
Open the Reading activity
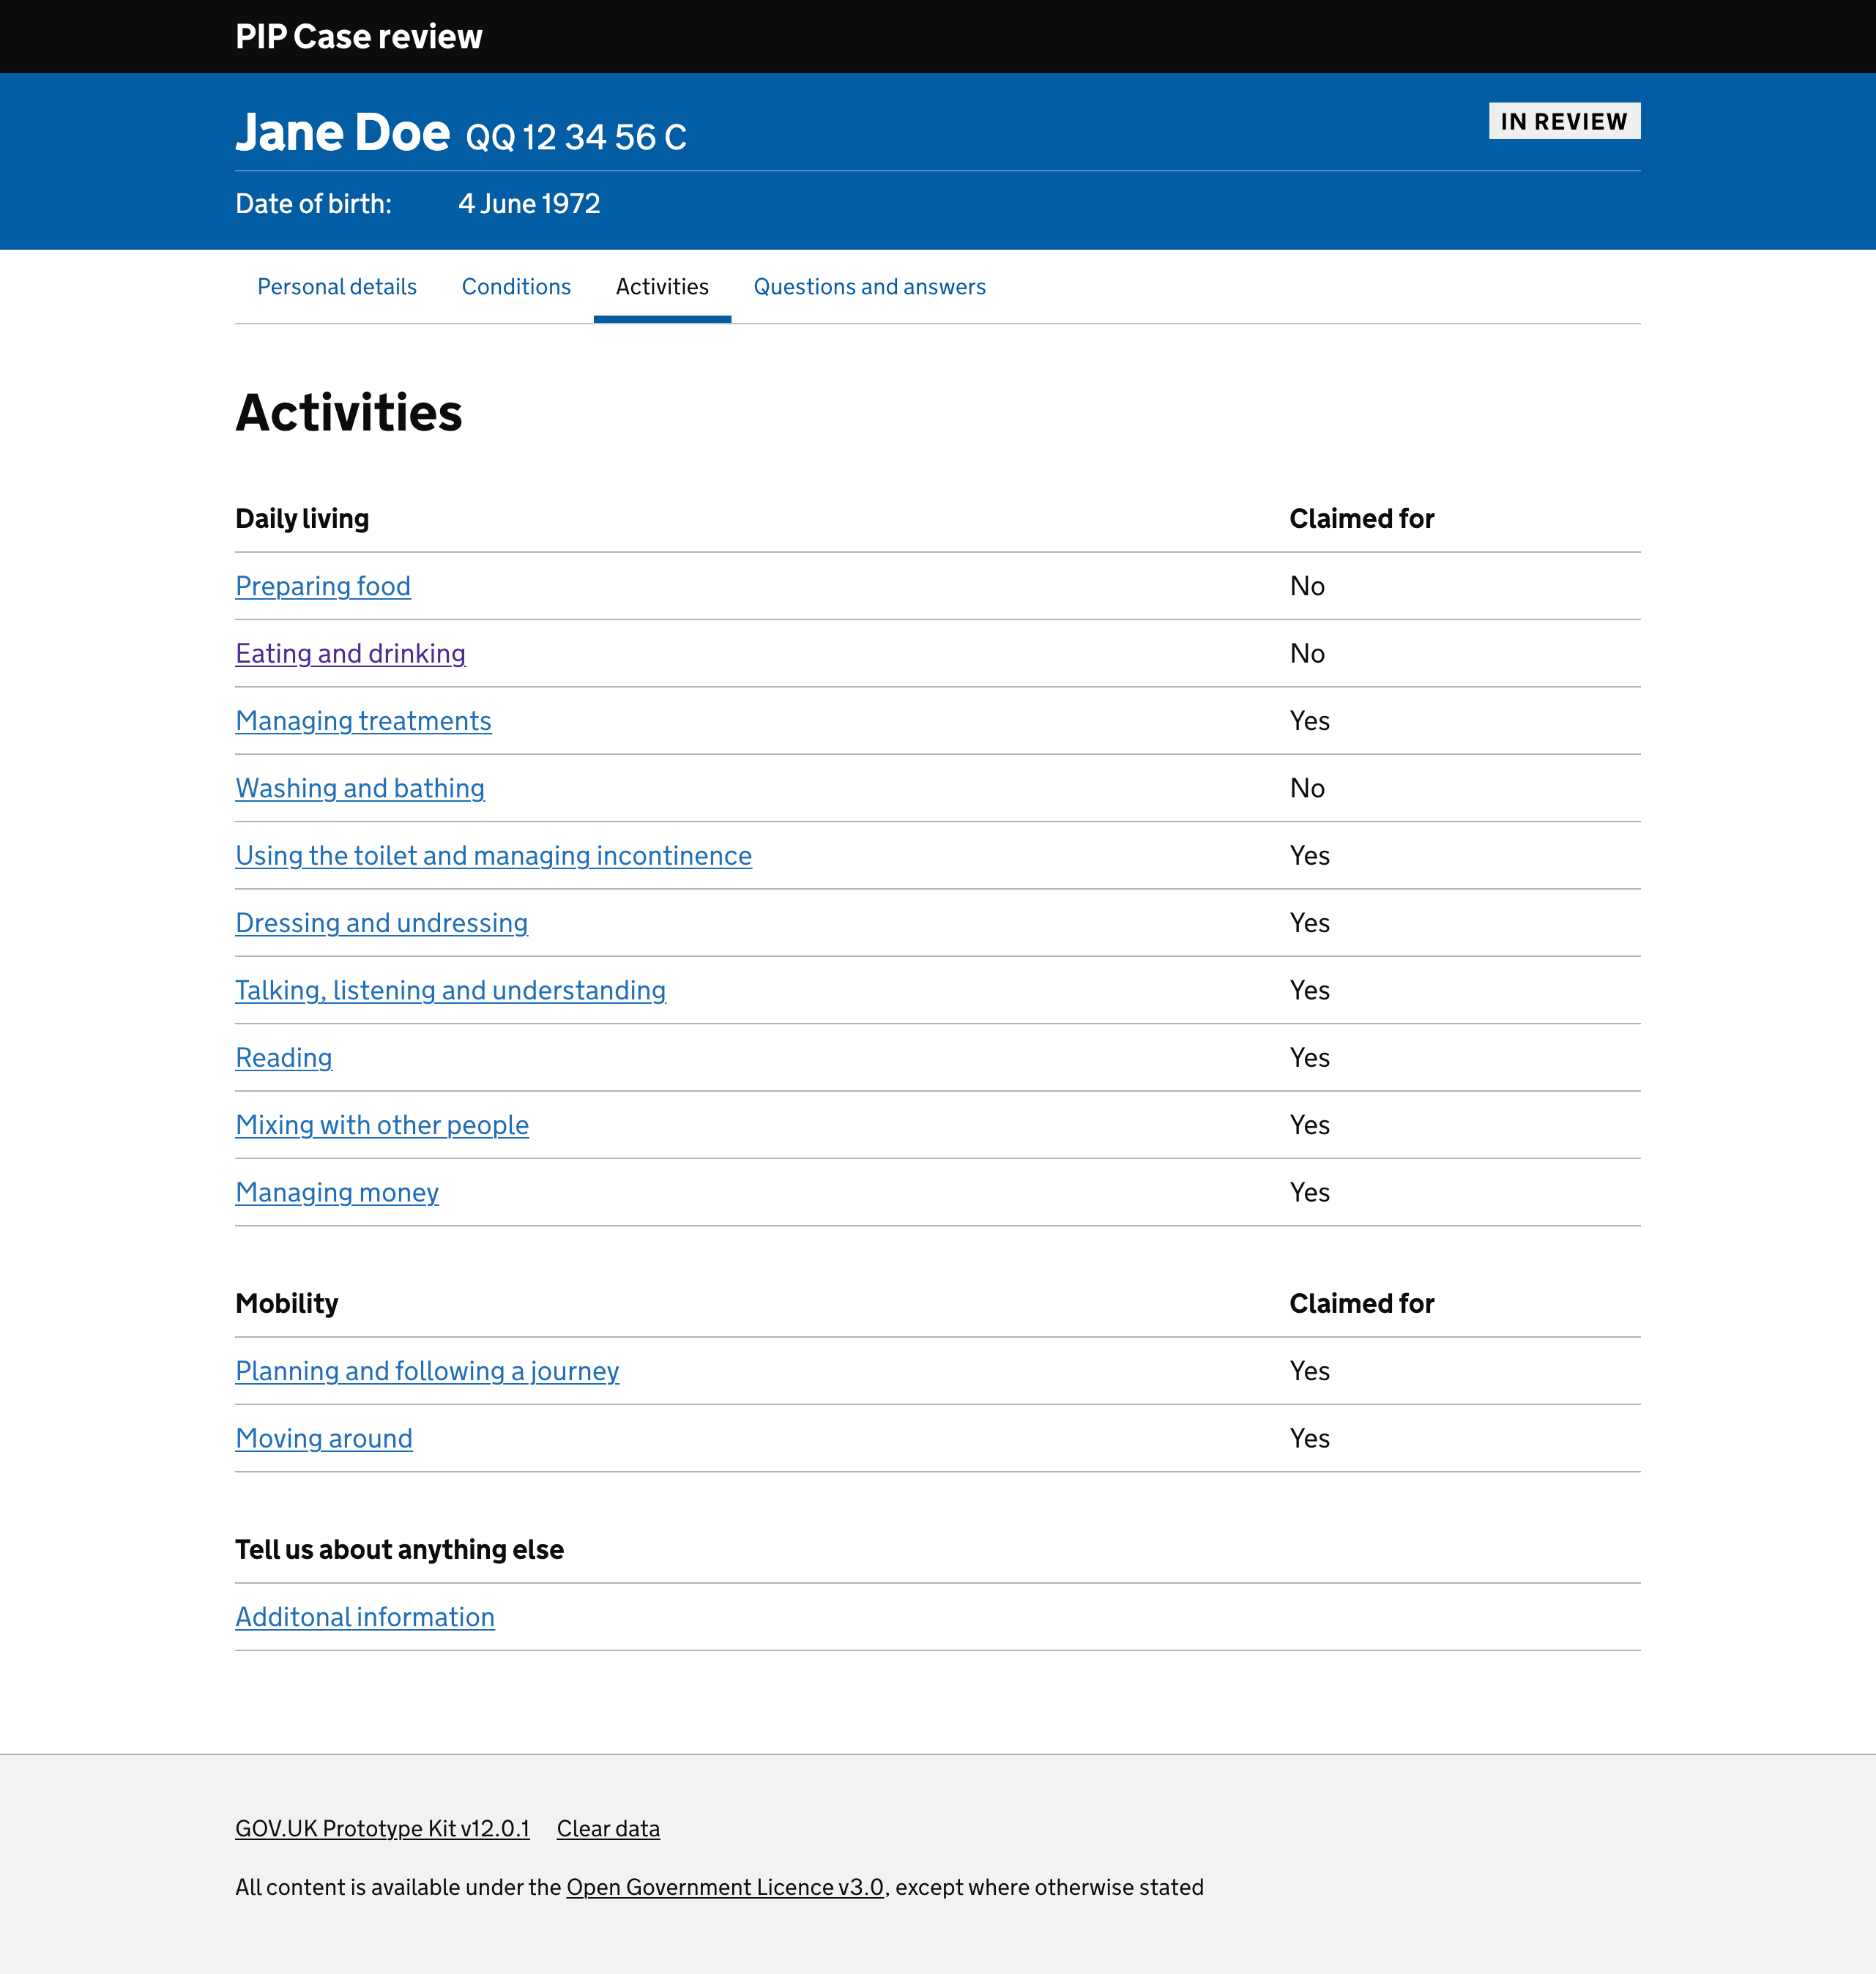[283, 1058]
